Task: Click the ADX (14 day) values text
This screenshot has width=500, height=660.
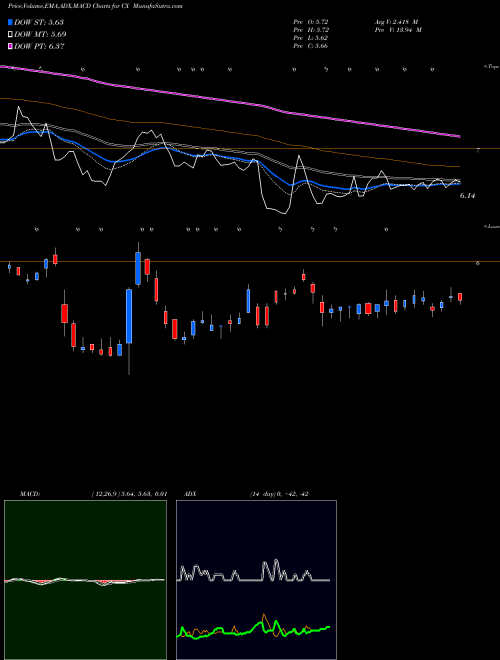Action: [x=279, y=494]
